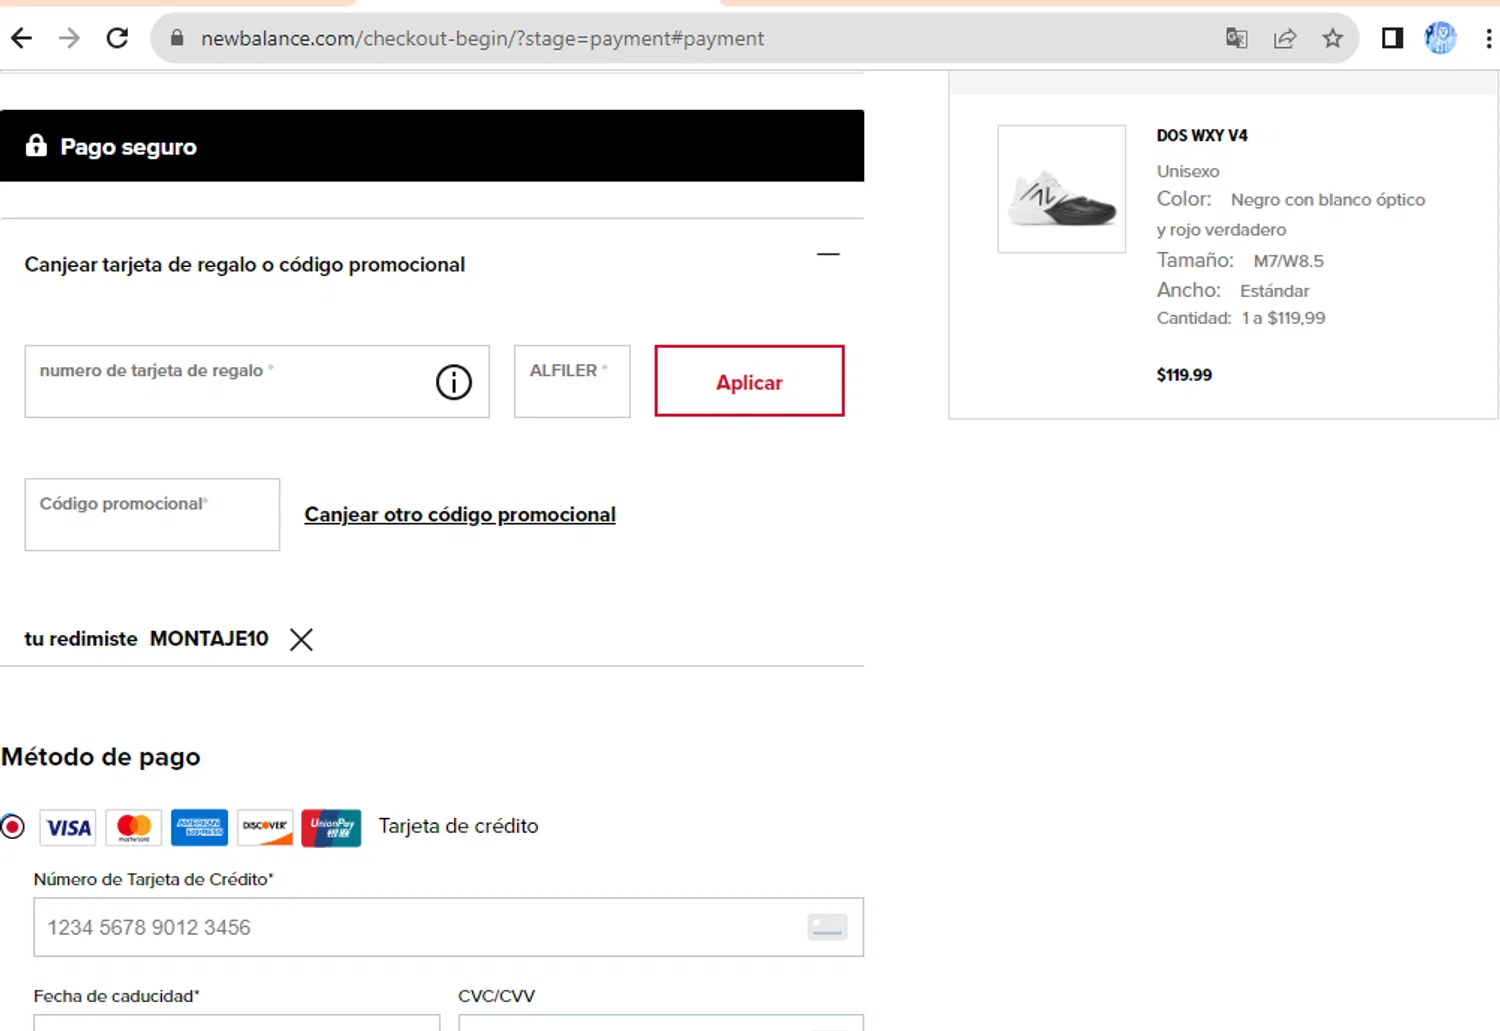This screenshot has width=1500, height=1031.
Task: Click the browser address bar URL
Action: pyautogui.click(x=482, y=38)
